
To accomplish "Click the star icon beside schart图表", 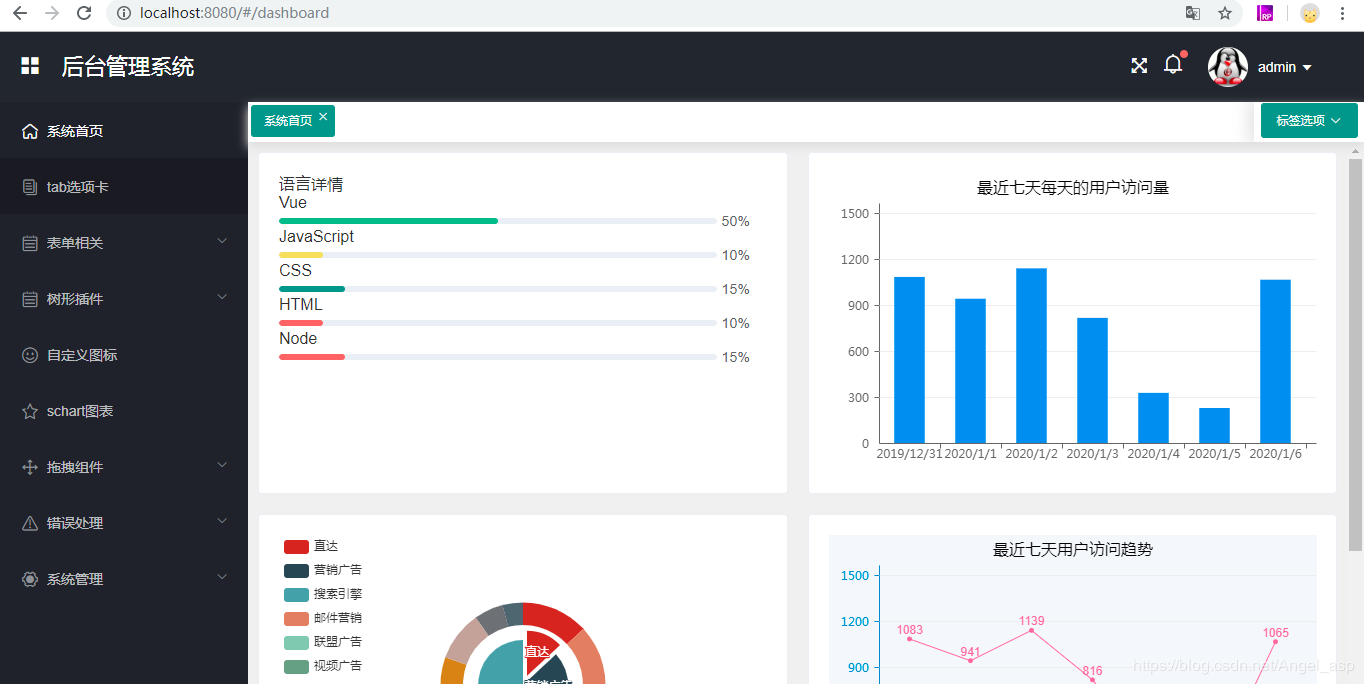I will (30, 411).
